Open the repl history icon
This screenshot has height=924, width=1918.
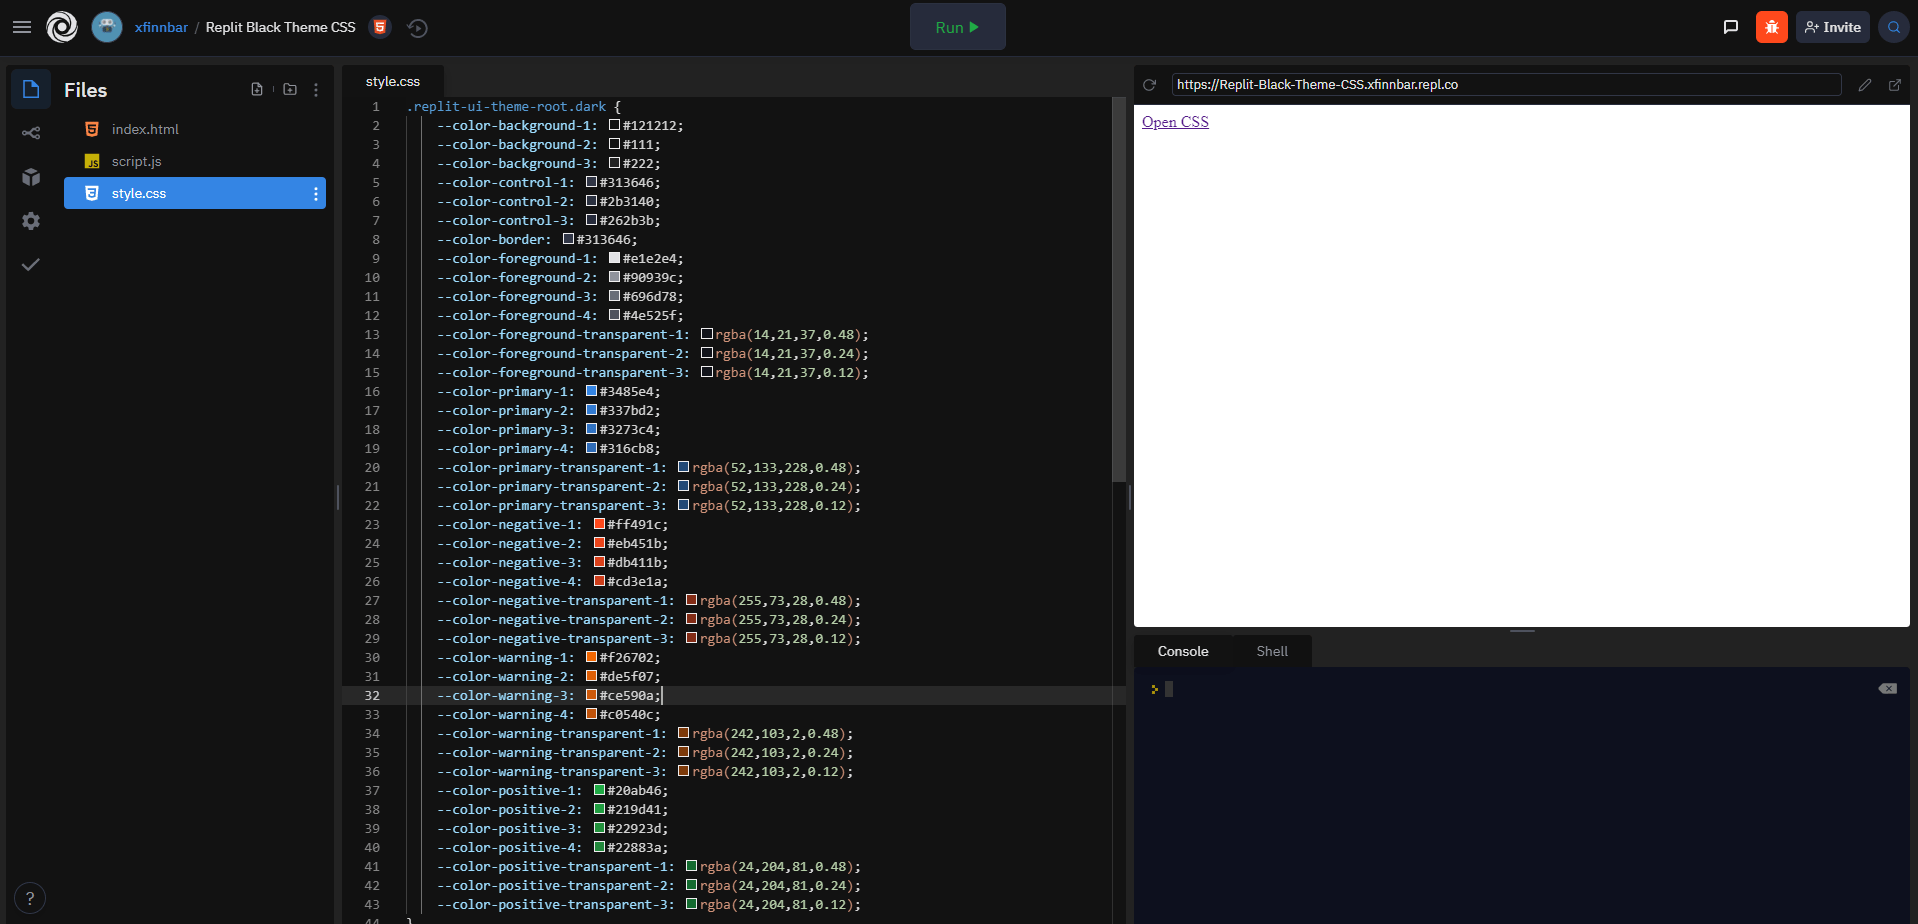418,28
